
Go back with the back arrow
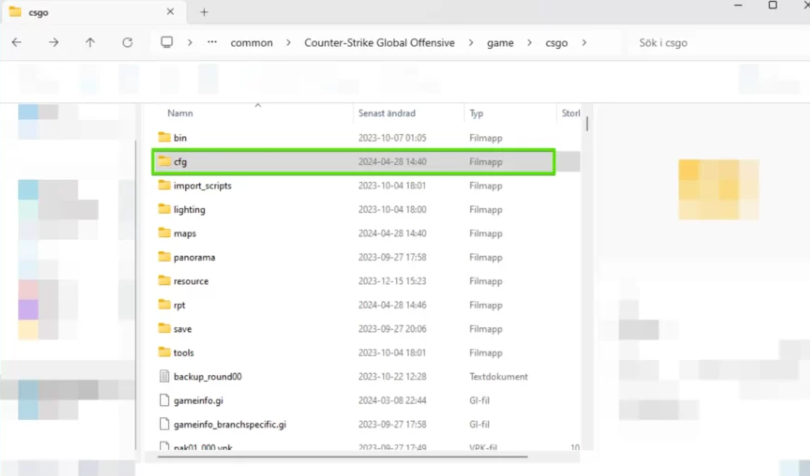(x=17, y=42)
